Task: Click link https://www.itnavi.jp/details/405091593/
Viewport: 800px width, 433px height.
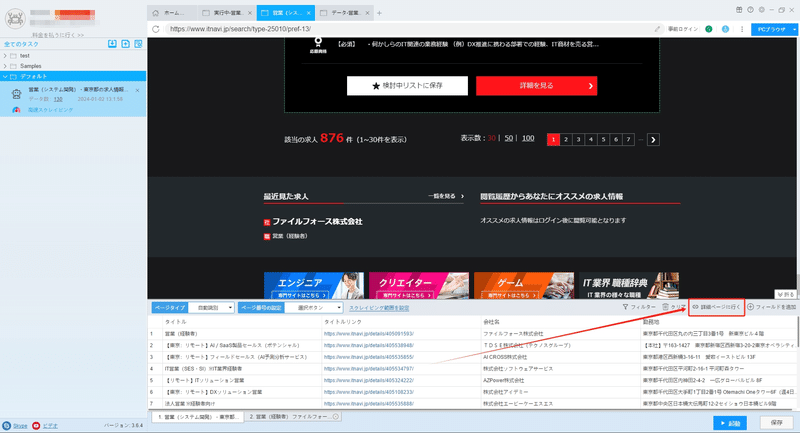Action: pos(368,334)
